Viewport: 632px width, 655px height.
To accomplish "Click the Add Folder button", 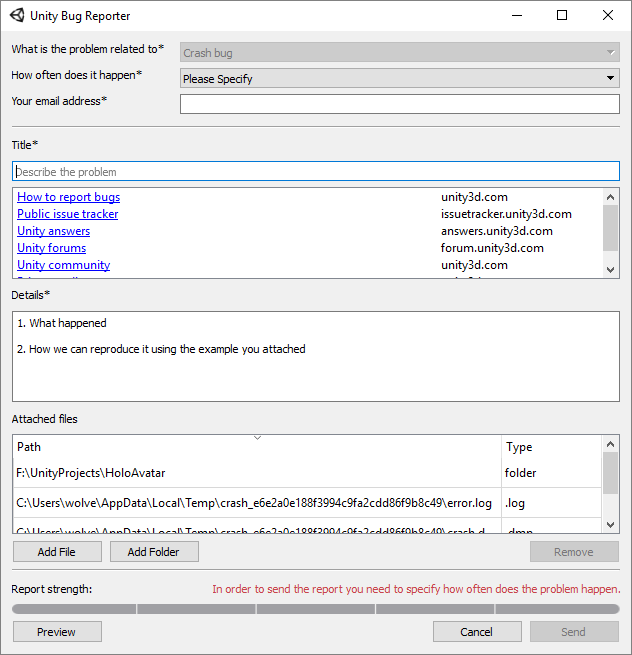I will coord(154,552).
